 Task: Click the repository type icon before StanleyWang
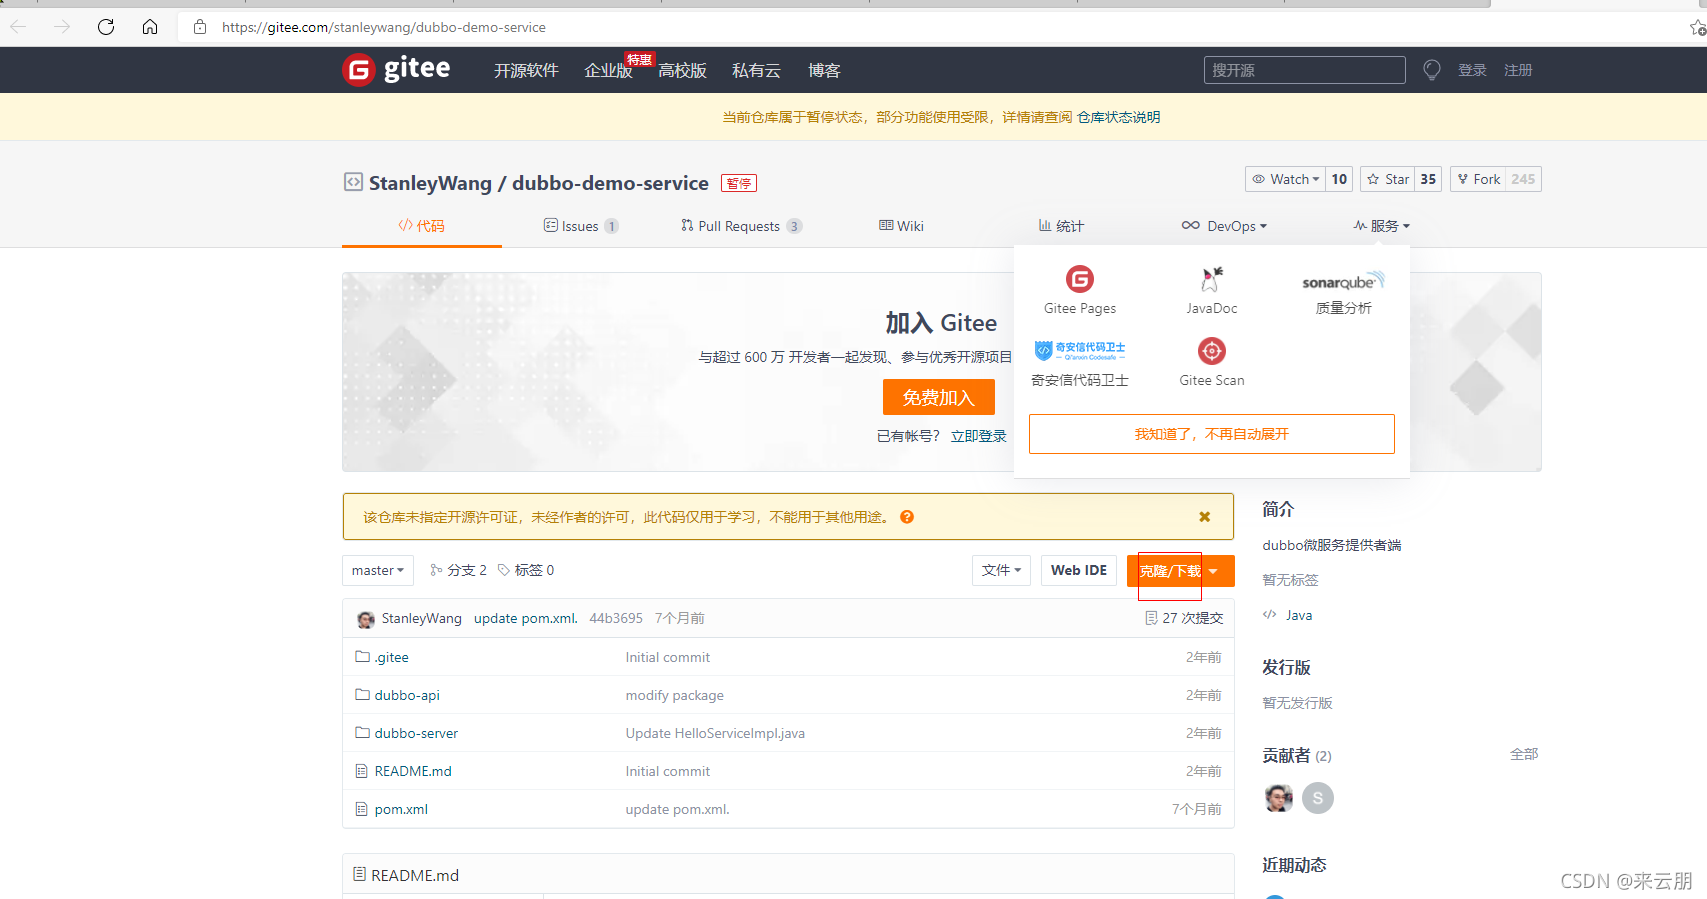click(353, 182)
